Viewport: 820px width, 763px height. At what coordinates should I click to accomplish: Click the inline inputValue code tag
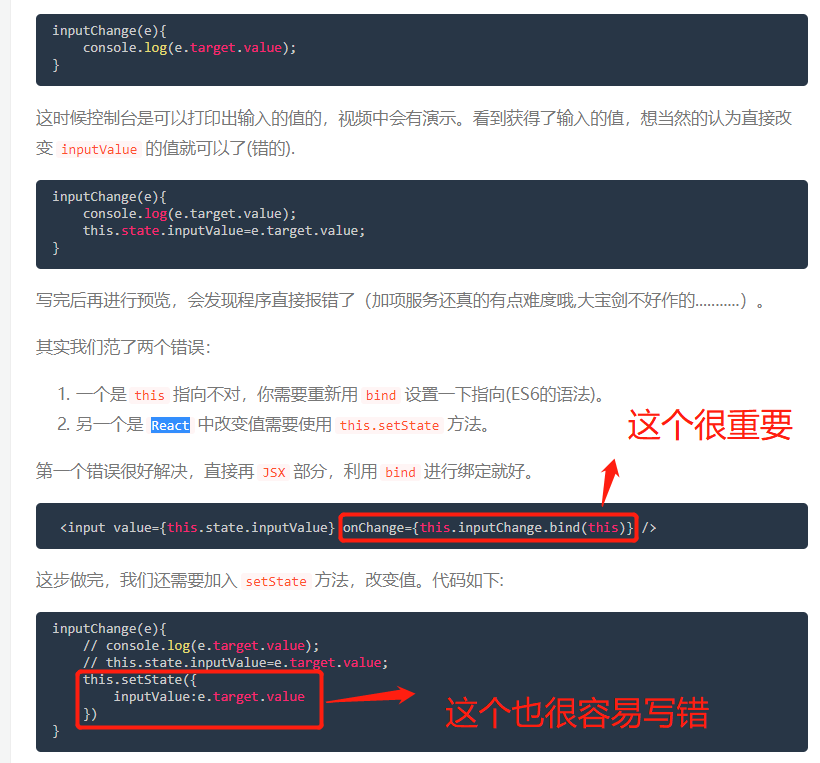99,150
